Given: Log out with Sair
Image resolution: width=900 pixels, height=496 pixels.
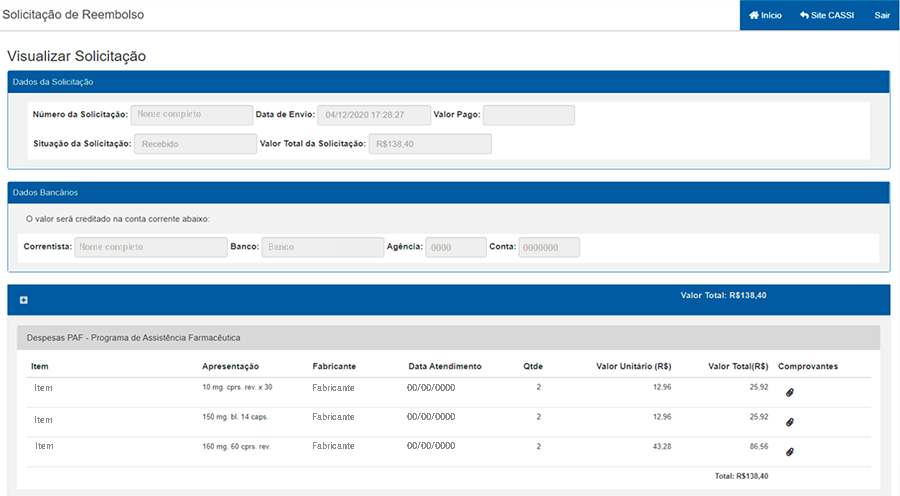Looking at the screenshot, I should pos(882,16).
